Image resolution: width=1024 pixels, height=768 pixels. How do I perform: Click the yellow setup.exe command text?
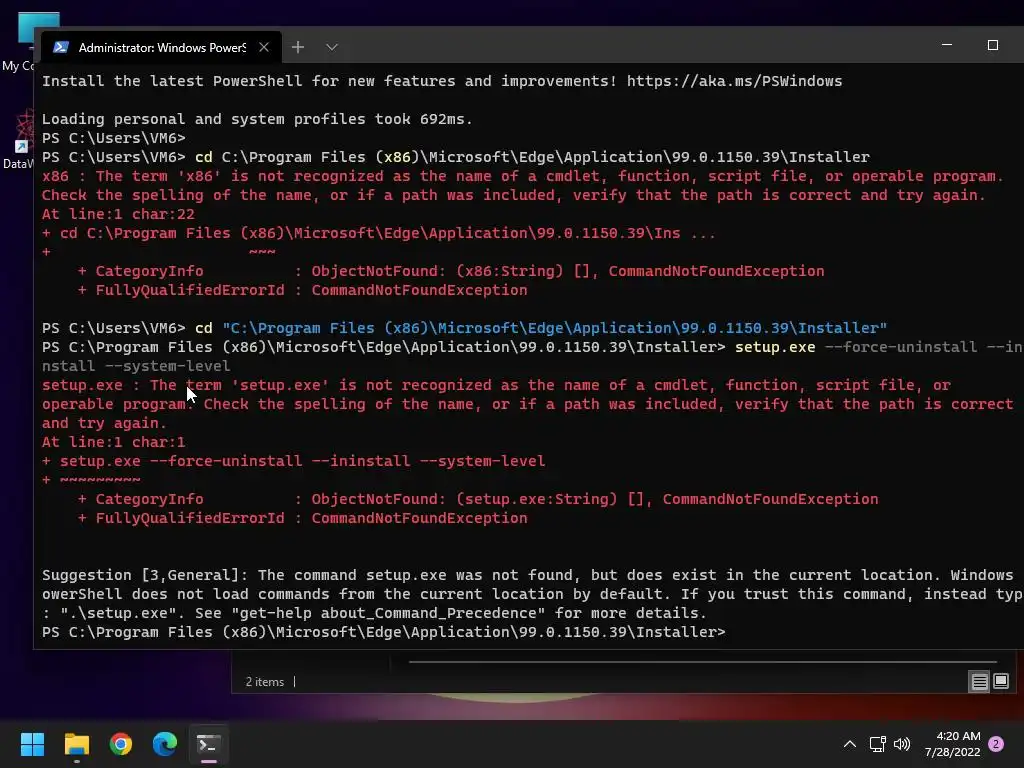tap(775, 347)
